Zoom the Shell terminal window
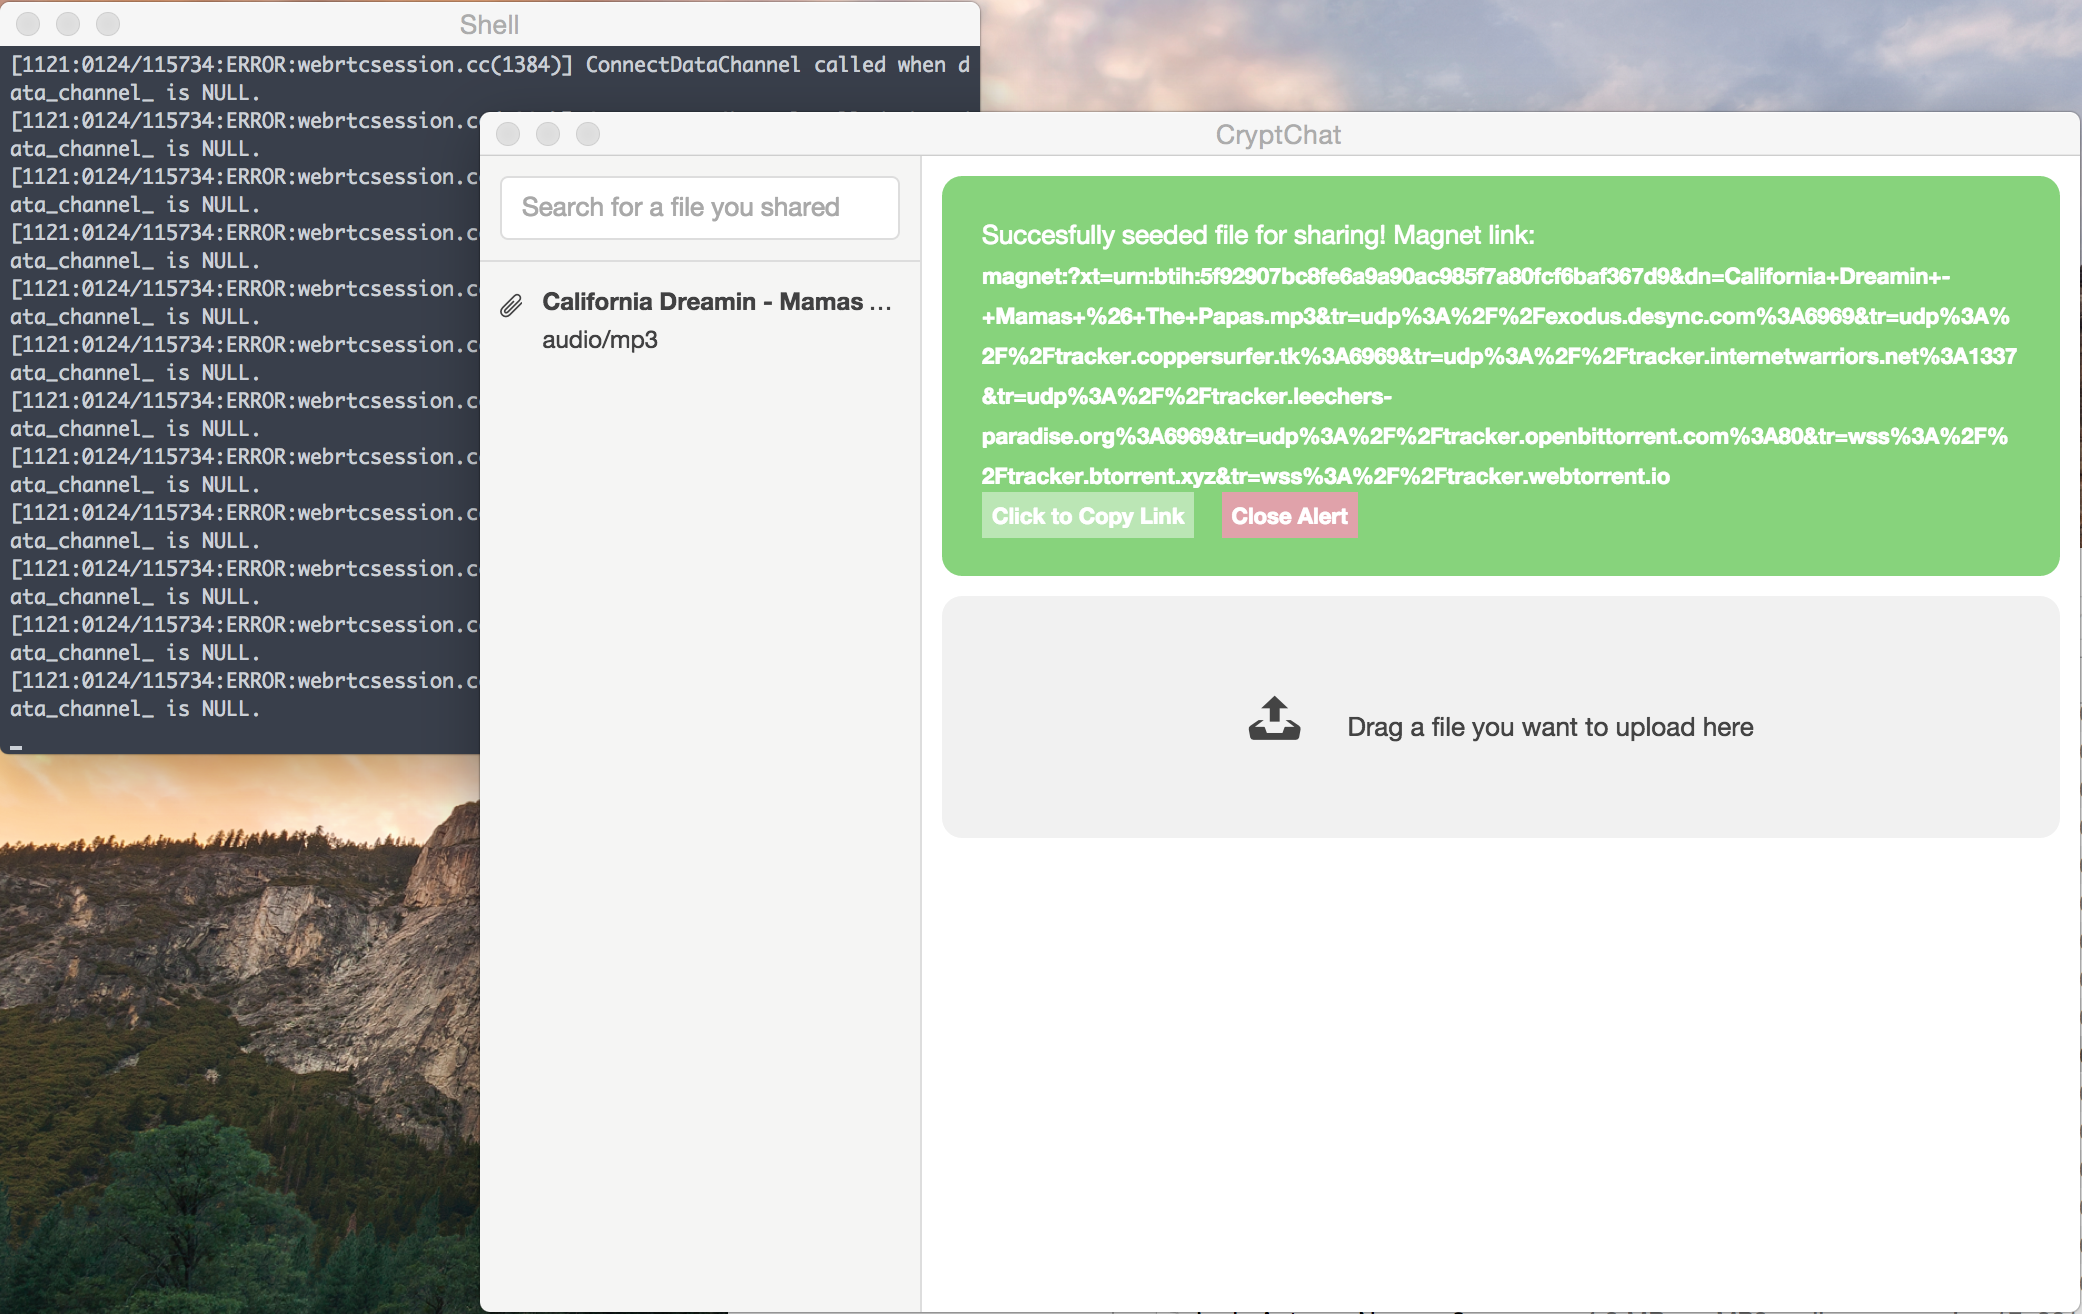Screen dimensions: 2082x1314 click(108, 24)
